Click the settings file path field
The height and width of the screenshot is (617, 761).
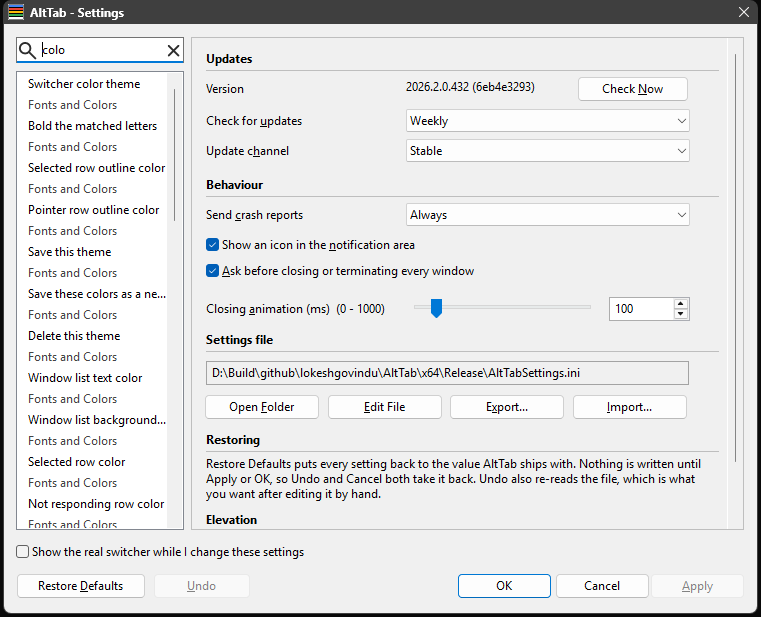click(x=447, y=373)
